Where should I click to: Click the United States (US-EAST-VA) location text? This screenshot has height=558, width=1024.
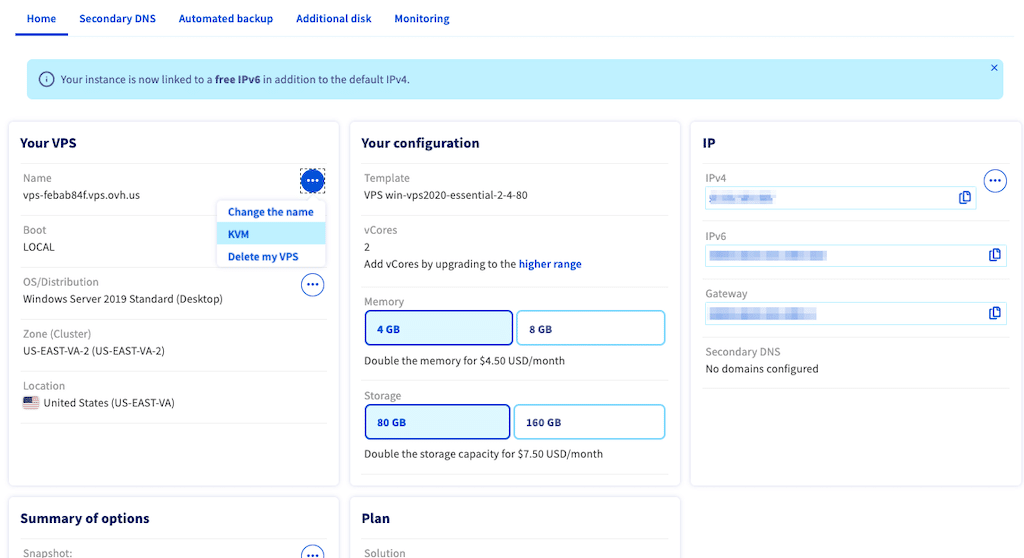click(x=109, y=402)
